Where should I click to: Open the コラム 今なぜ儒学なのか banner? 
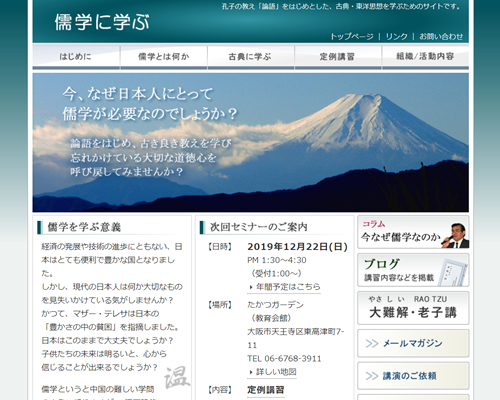click(413, 232)
